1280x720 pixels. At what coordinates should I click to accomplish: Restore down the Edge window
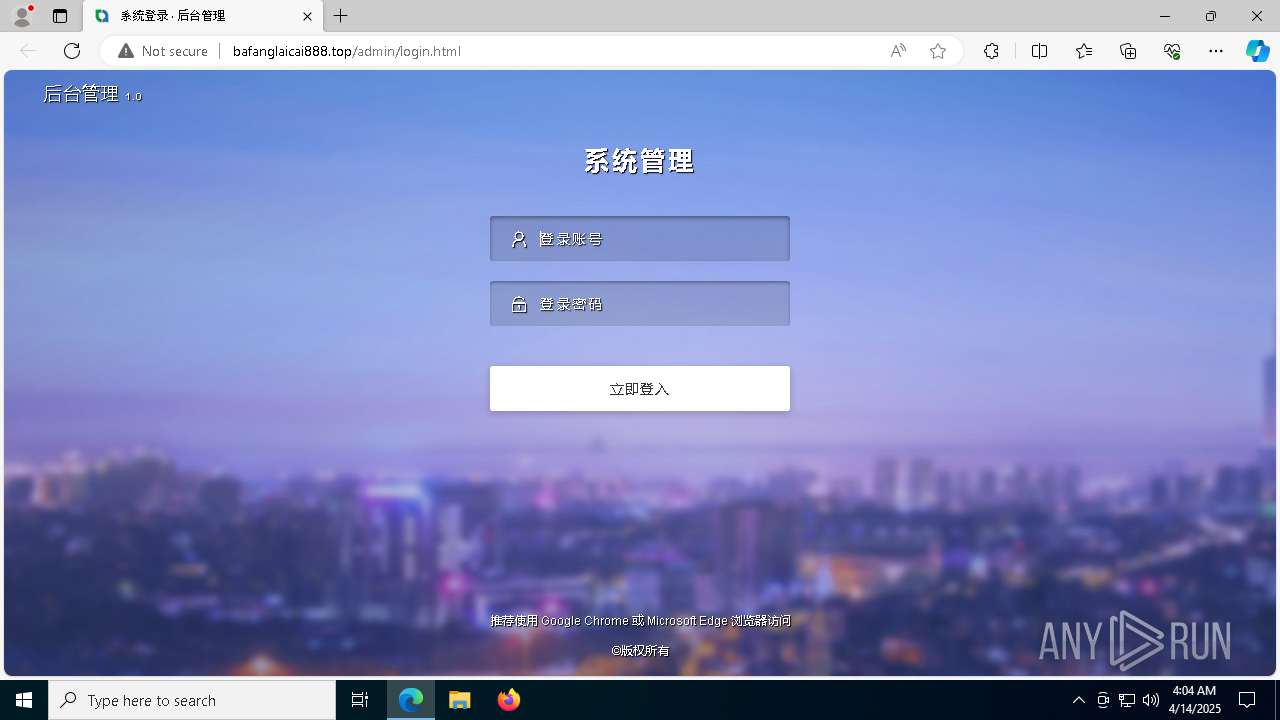(1211, 16)
